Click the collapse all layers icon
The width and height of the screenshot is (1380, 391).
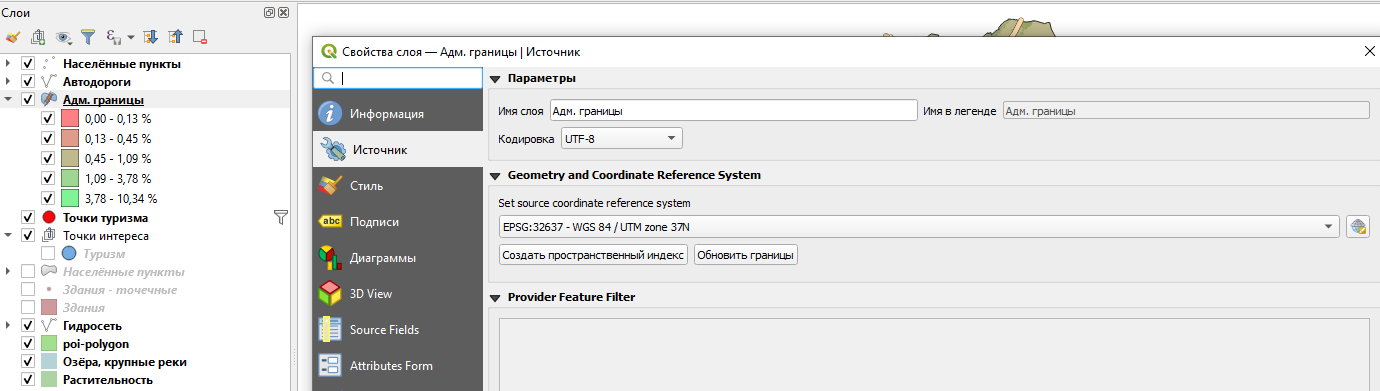[176, 37]
